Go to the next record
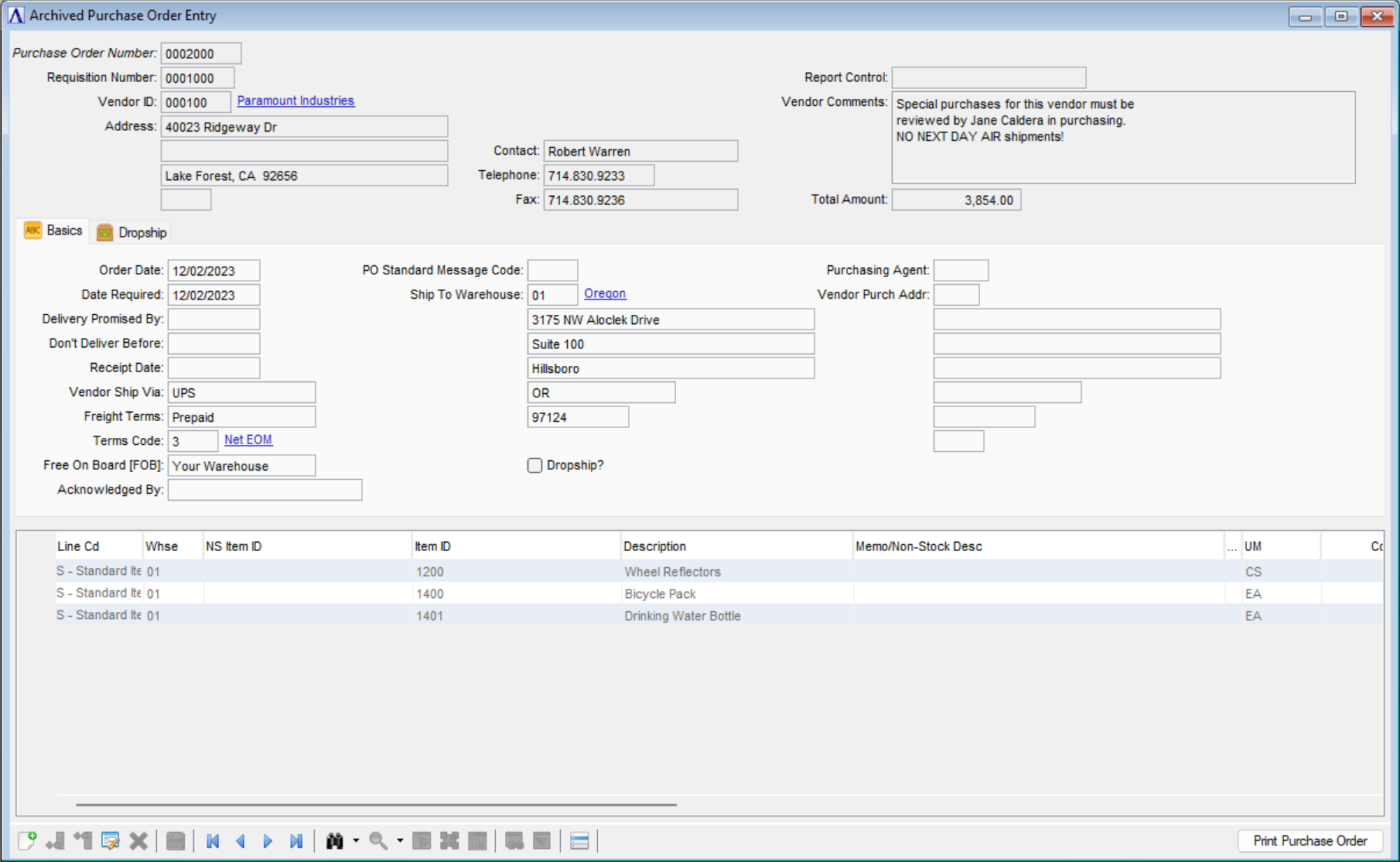1400x862 pixels. click(x=267, y=841)
